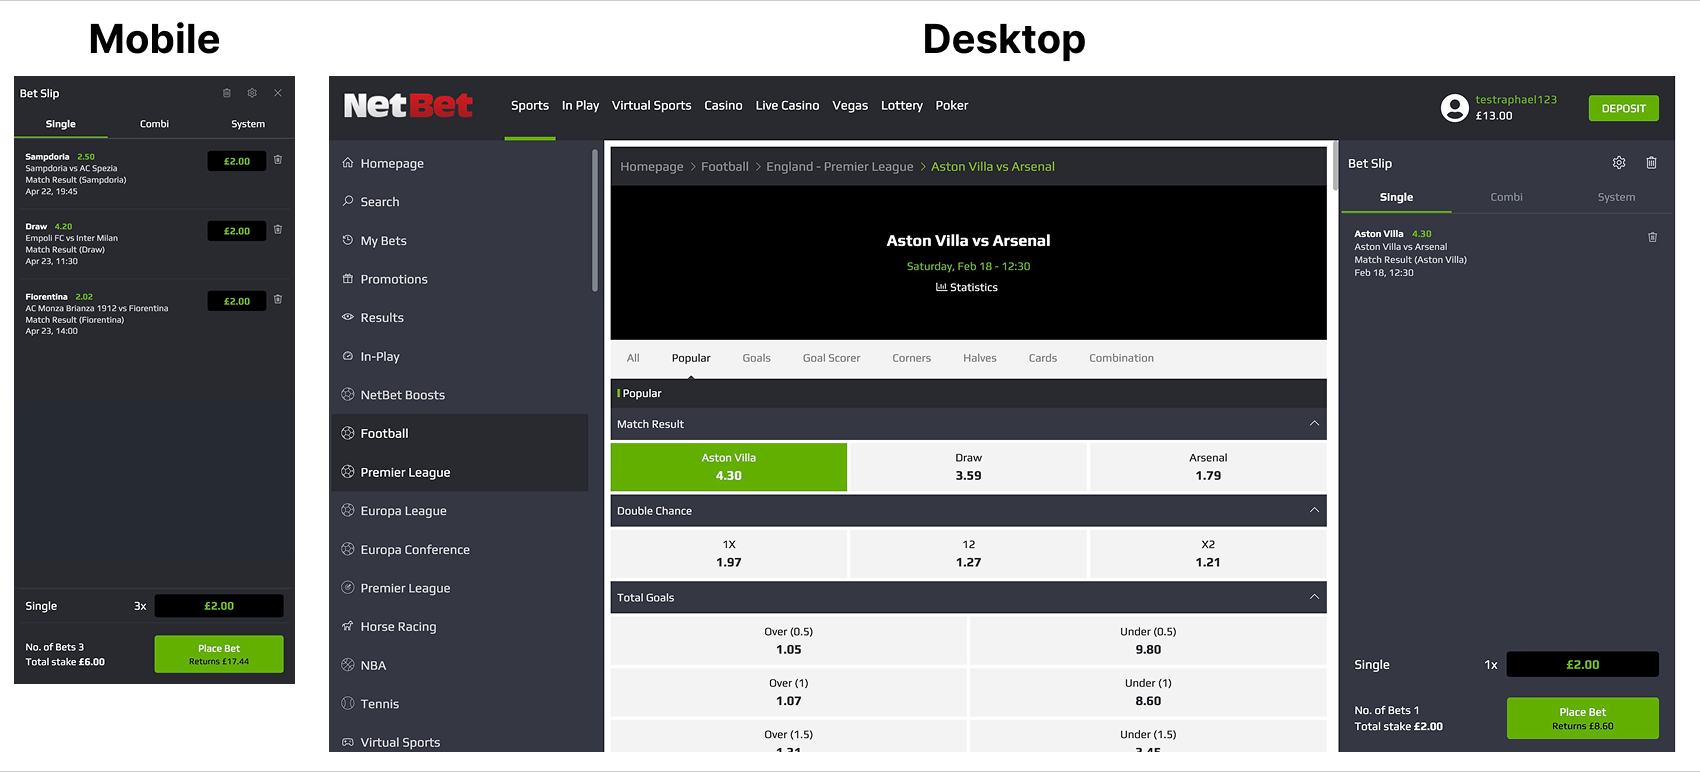The image size is (1700, 772).
Task: Toggle Aston Villa 4.30 odds selection
Action: pyautogui.click(x=728, y=467)
